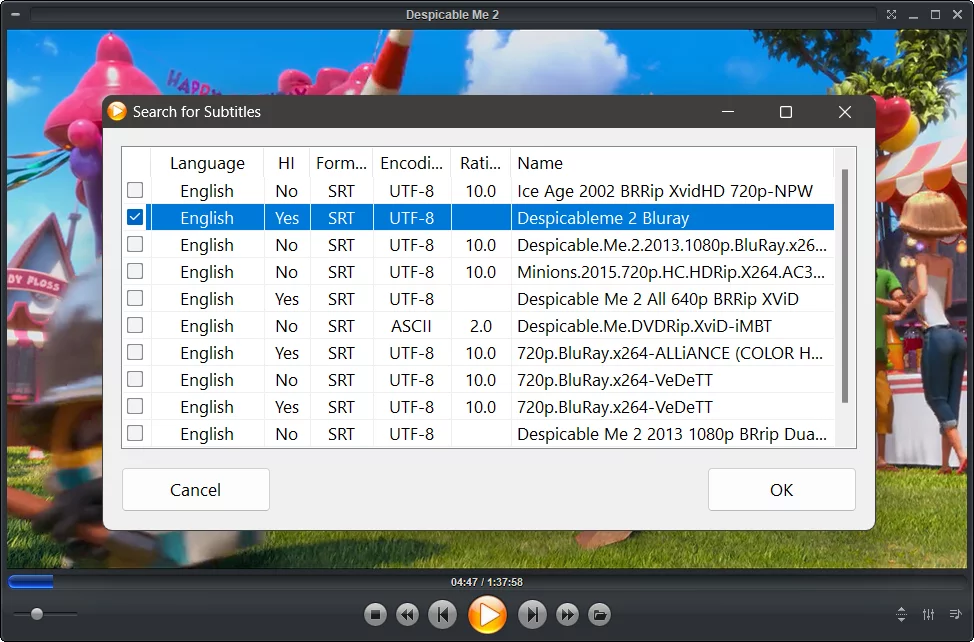The height and width of the screenshot is (642, 974).
Task: Check the ALLiANCE COLOR subtitle box
Action: (135, 352)
